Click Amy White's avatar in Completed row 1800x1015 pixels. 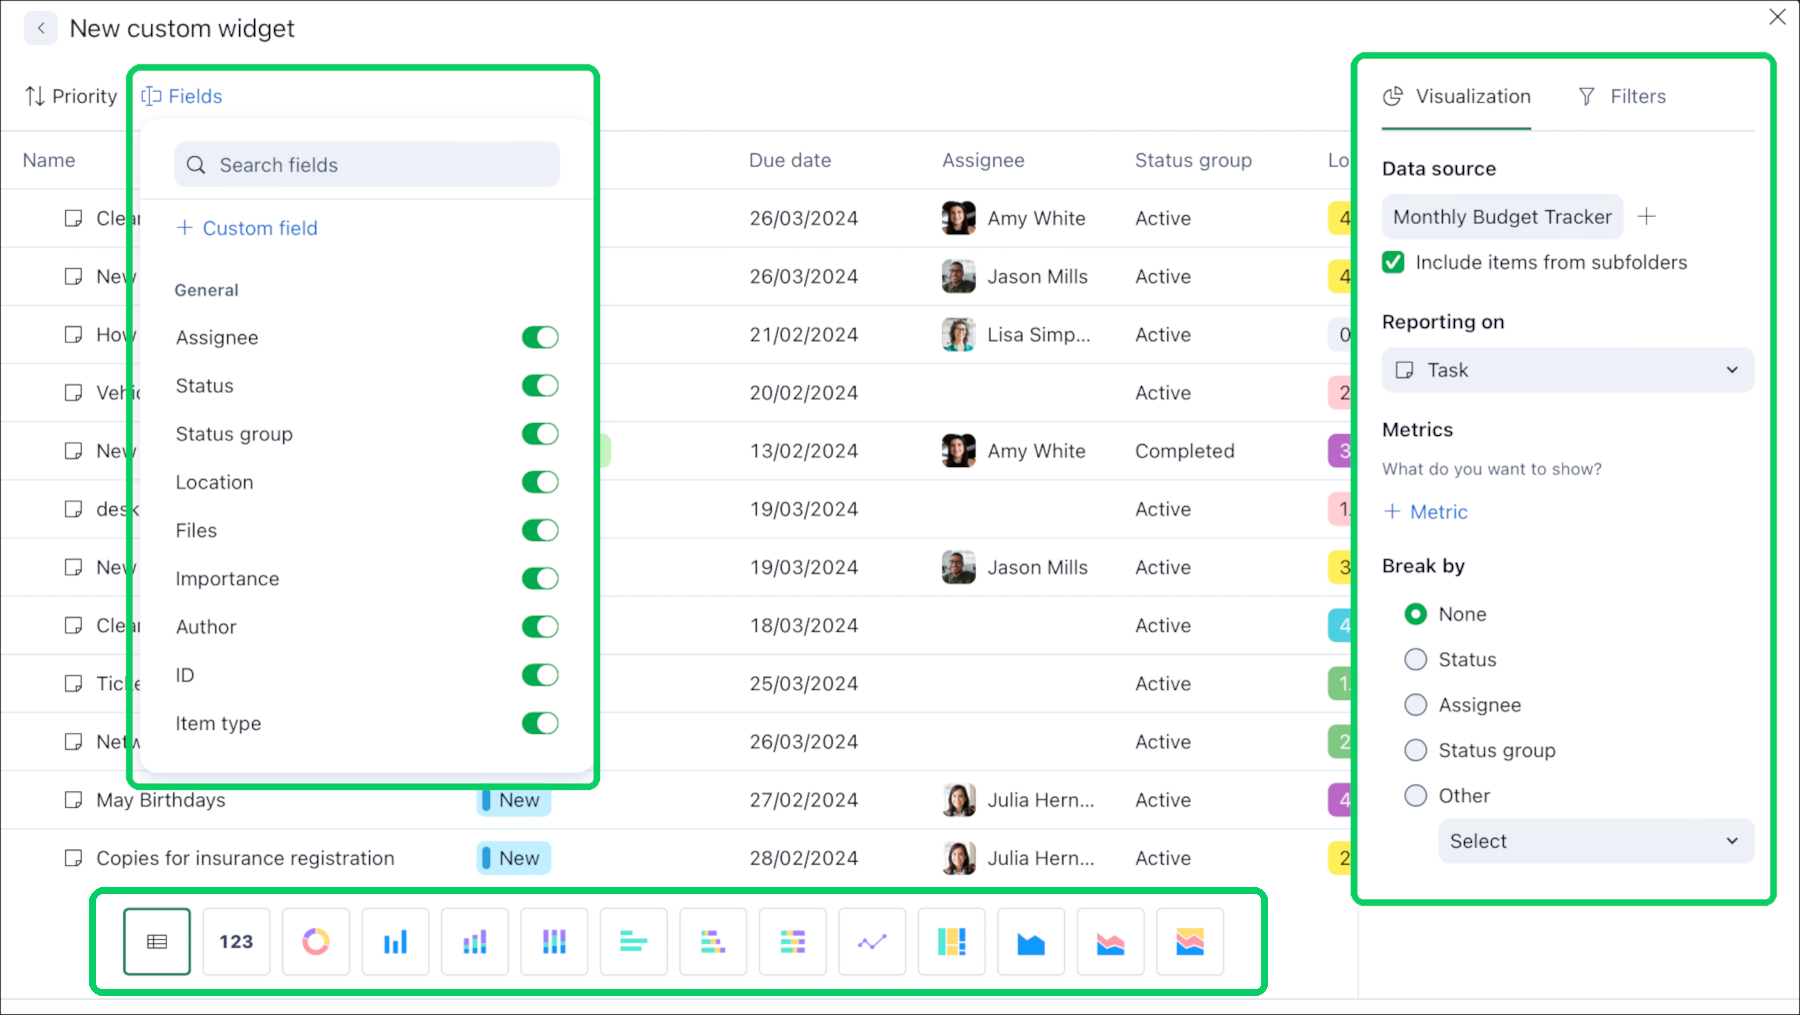click(959, 451)
